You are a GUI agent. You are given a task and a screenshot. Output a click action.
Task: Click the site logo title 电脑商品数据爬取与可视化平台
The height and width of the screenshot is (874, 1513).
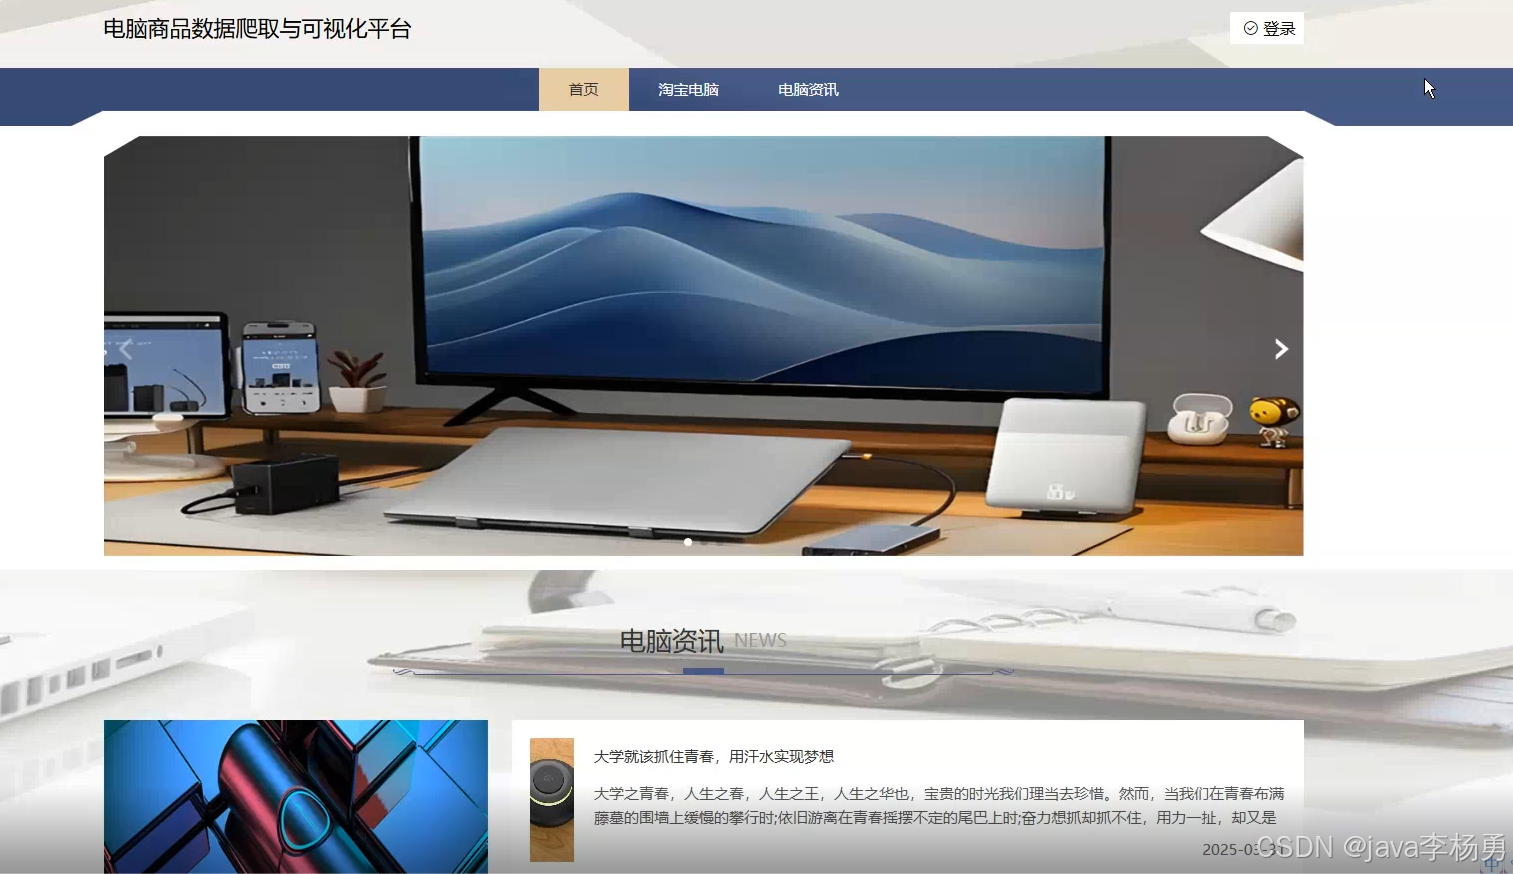click(257, 28)
